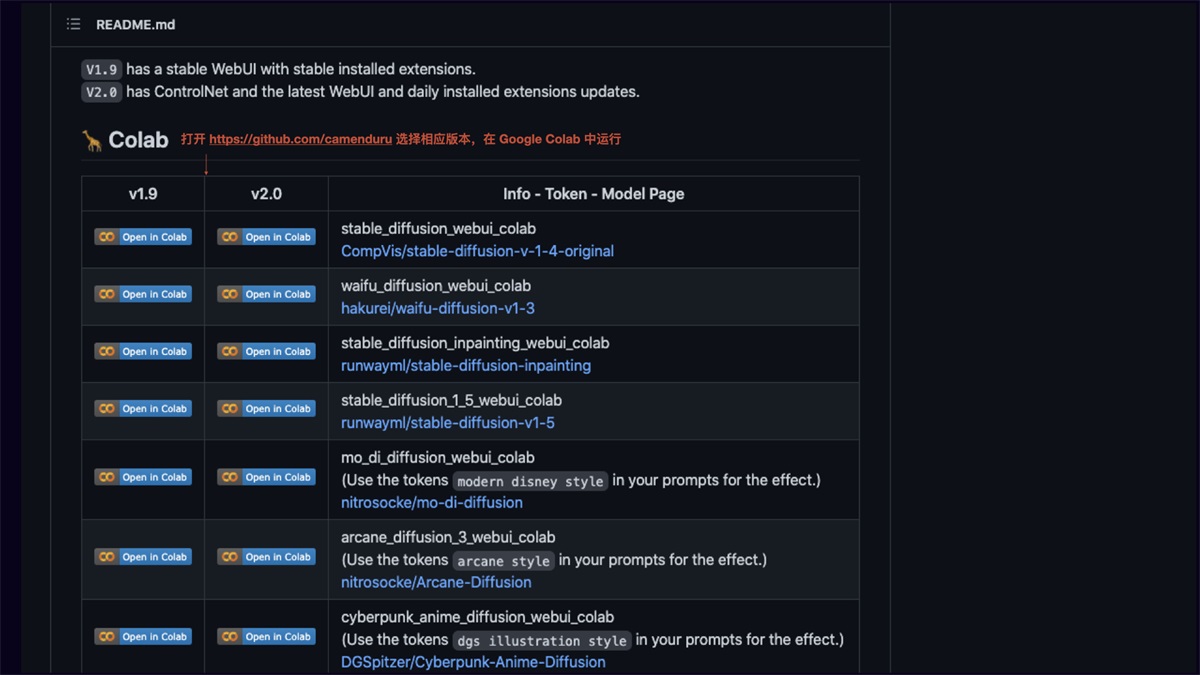The image size is (1200, 675).
Task: Open arcane_diffusion_3 v1.9 in Colab
Action: [x=142, y=556]
